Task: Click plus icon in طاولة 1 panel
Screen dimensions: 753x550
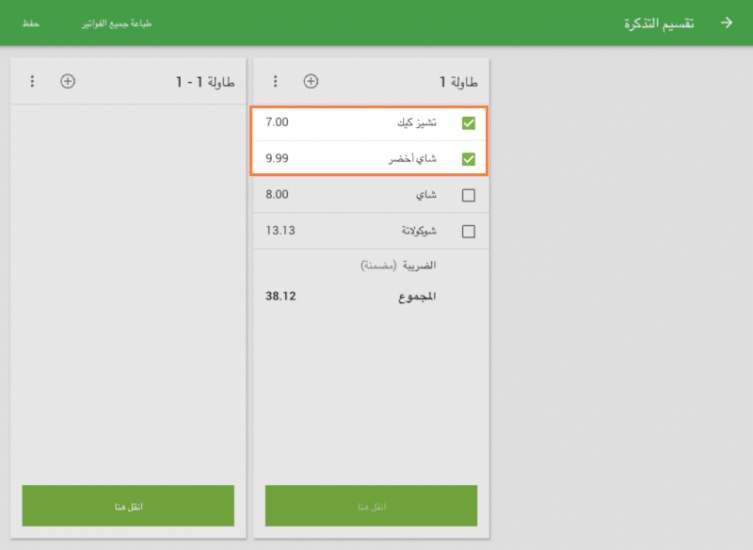Action: coord(311,81)
